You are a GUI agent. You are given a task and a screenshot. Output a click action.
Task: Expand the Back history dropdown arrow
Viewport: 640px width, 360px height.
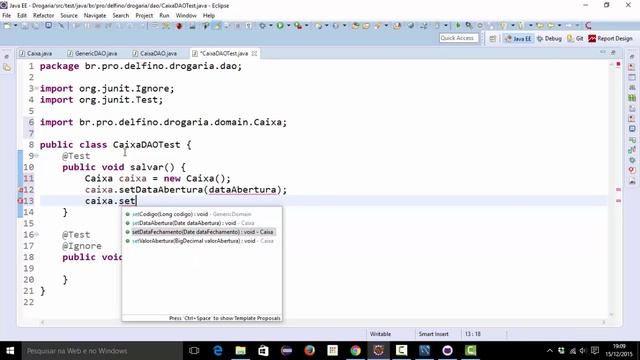click(560, 26)
